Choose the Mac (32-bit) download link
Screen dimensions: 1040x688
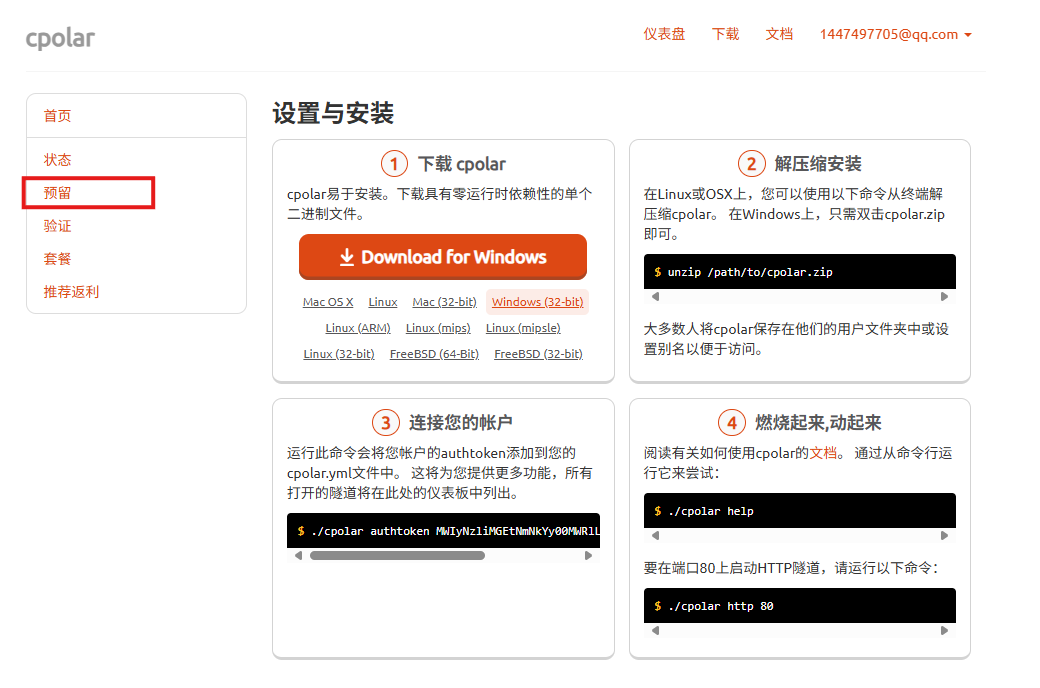point(444,302)
